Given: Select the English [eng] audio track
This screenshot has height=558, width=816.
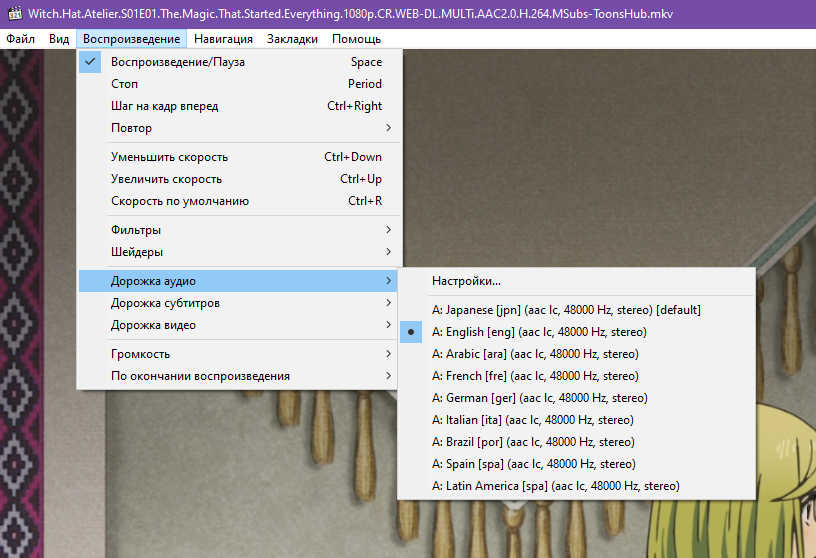Looking at the screenshot, I should [x=577, y=332].
